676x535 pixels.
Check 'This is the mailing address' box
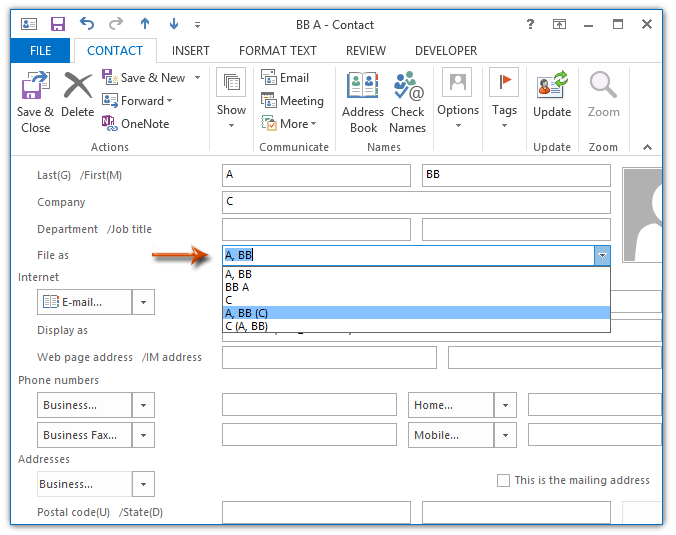pyautogui.click(x=503, y=481)
